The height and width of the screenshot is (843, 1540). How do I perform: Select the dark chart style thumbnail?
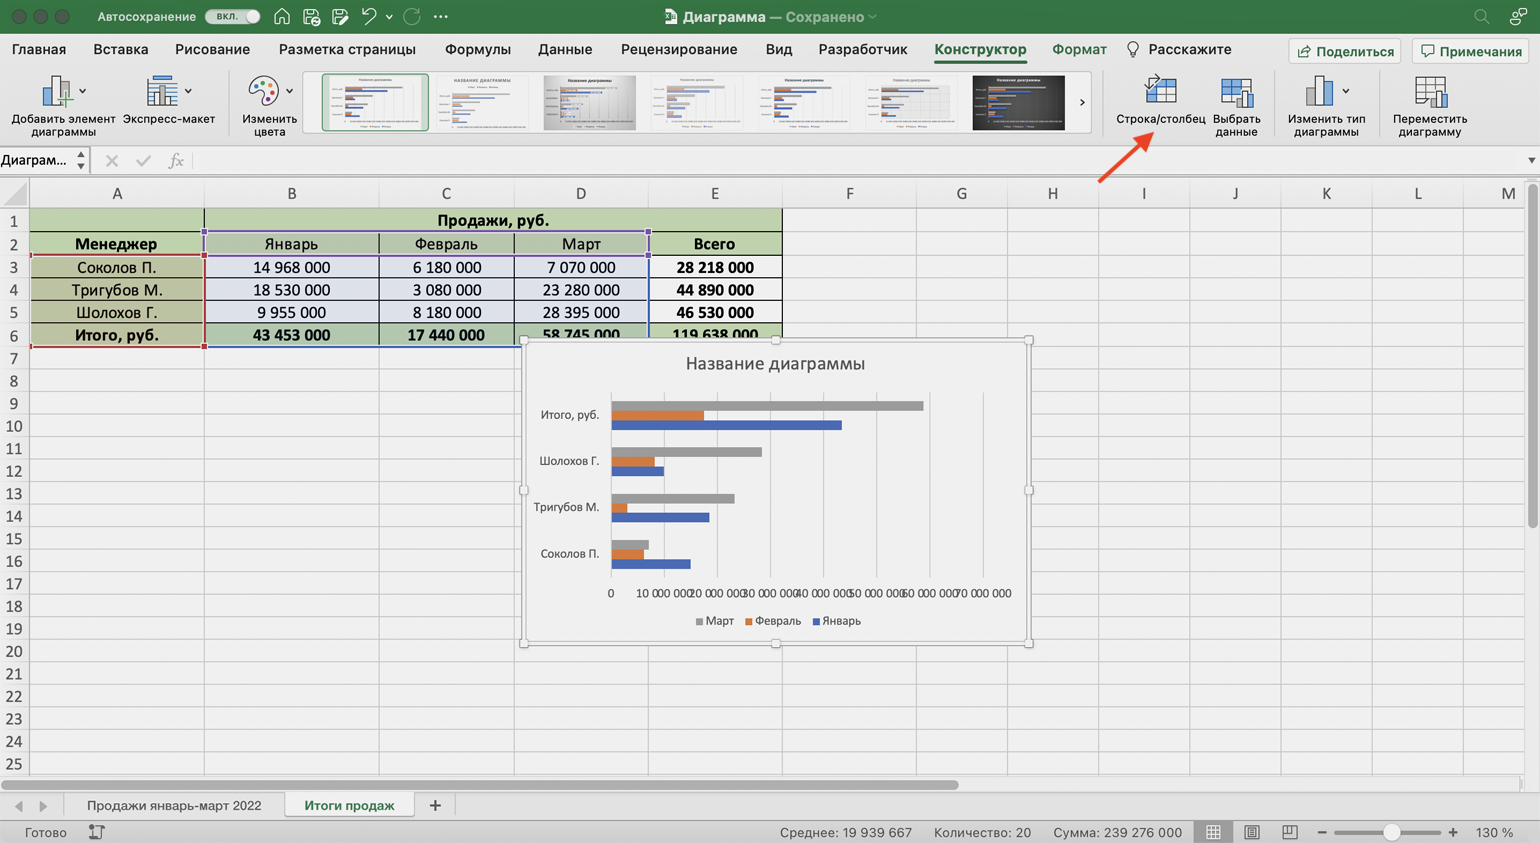[1018, 102]
